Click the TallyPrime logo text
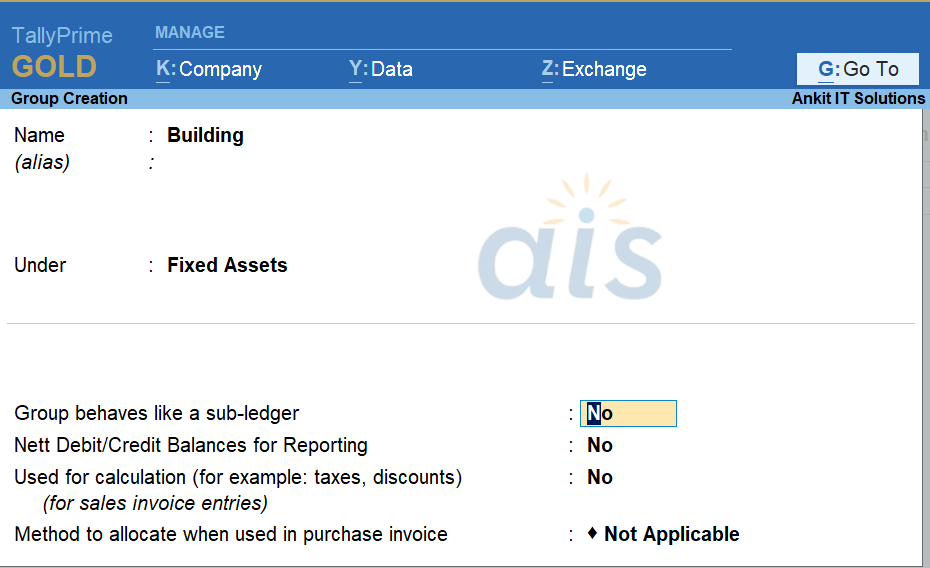The image size is (930, 568). [x=62, y=36]
